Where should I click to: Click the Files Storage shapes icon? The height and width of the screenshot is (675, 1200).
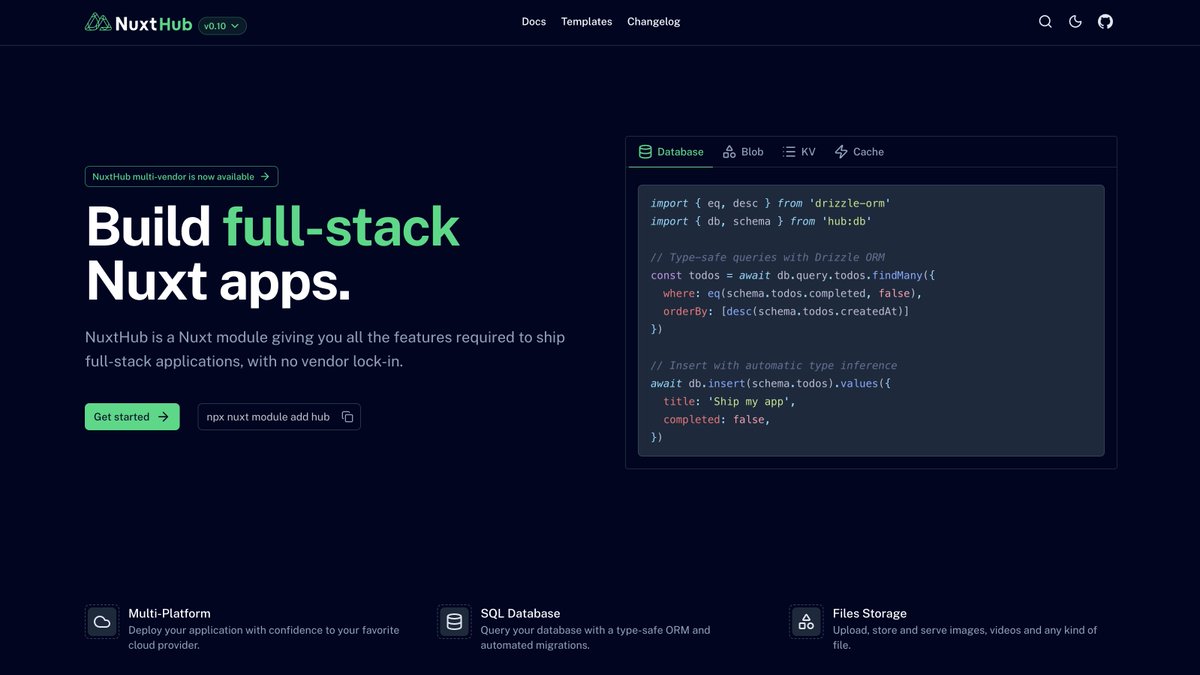[806, 622]
